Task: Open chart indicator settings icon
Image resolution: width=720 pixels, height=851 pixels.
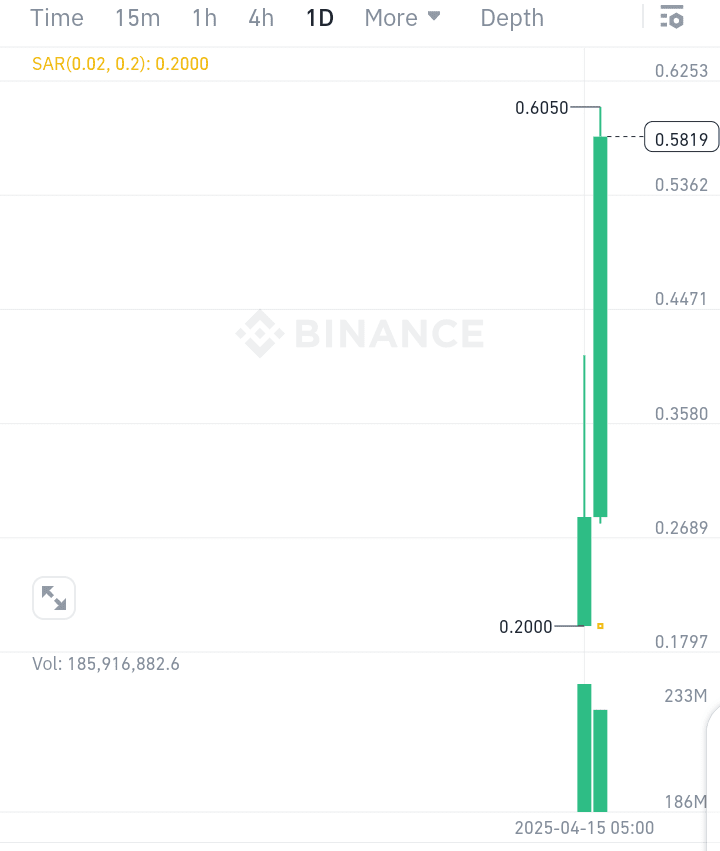Action: pos(672,17)
